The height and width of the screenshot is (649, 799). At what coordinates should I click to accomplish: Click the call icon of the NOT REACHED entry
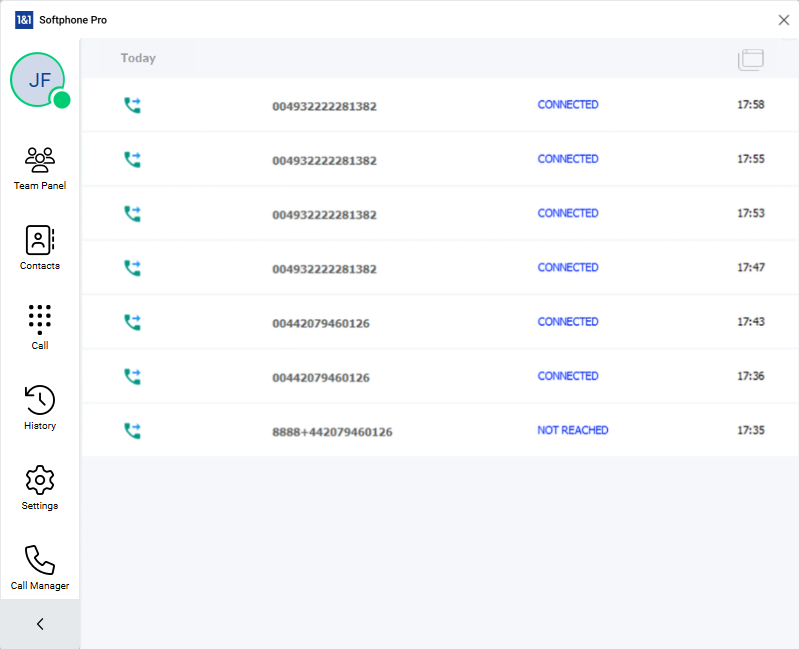coord(132,431)
